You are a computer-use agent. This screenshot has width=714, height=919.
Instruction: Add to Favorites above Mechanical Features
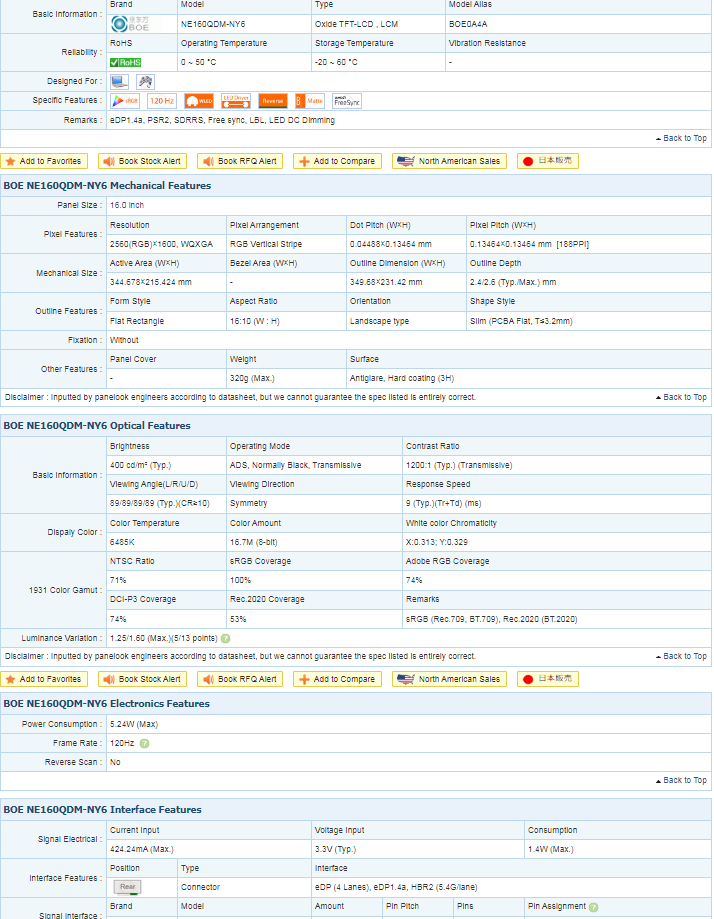44,161
